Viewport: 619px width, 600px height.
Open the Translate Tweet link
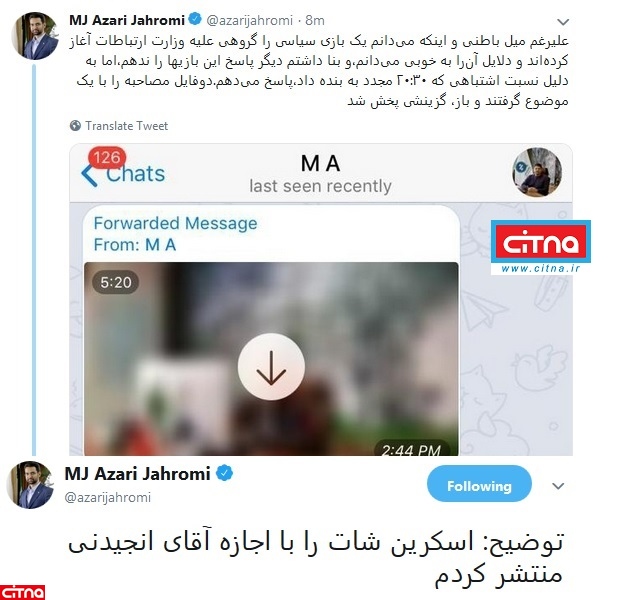pyautogui.click(x=126, y=126)
